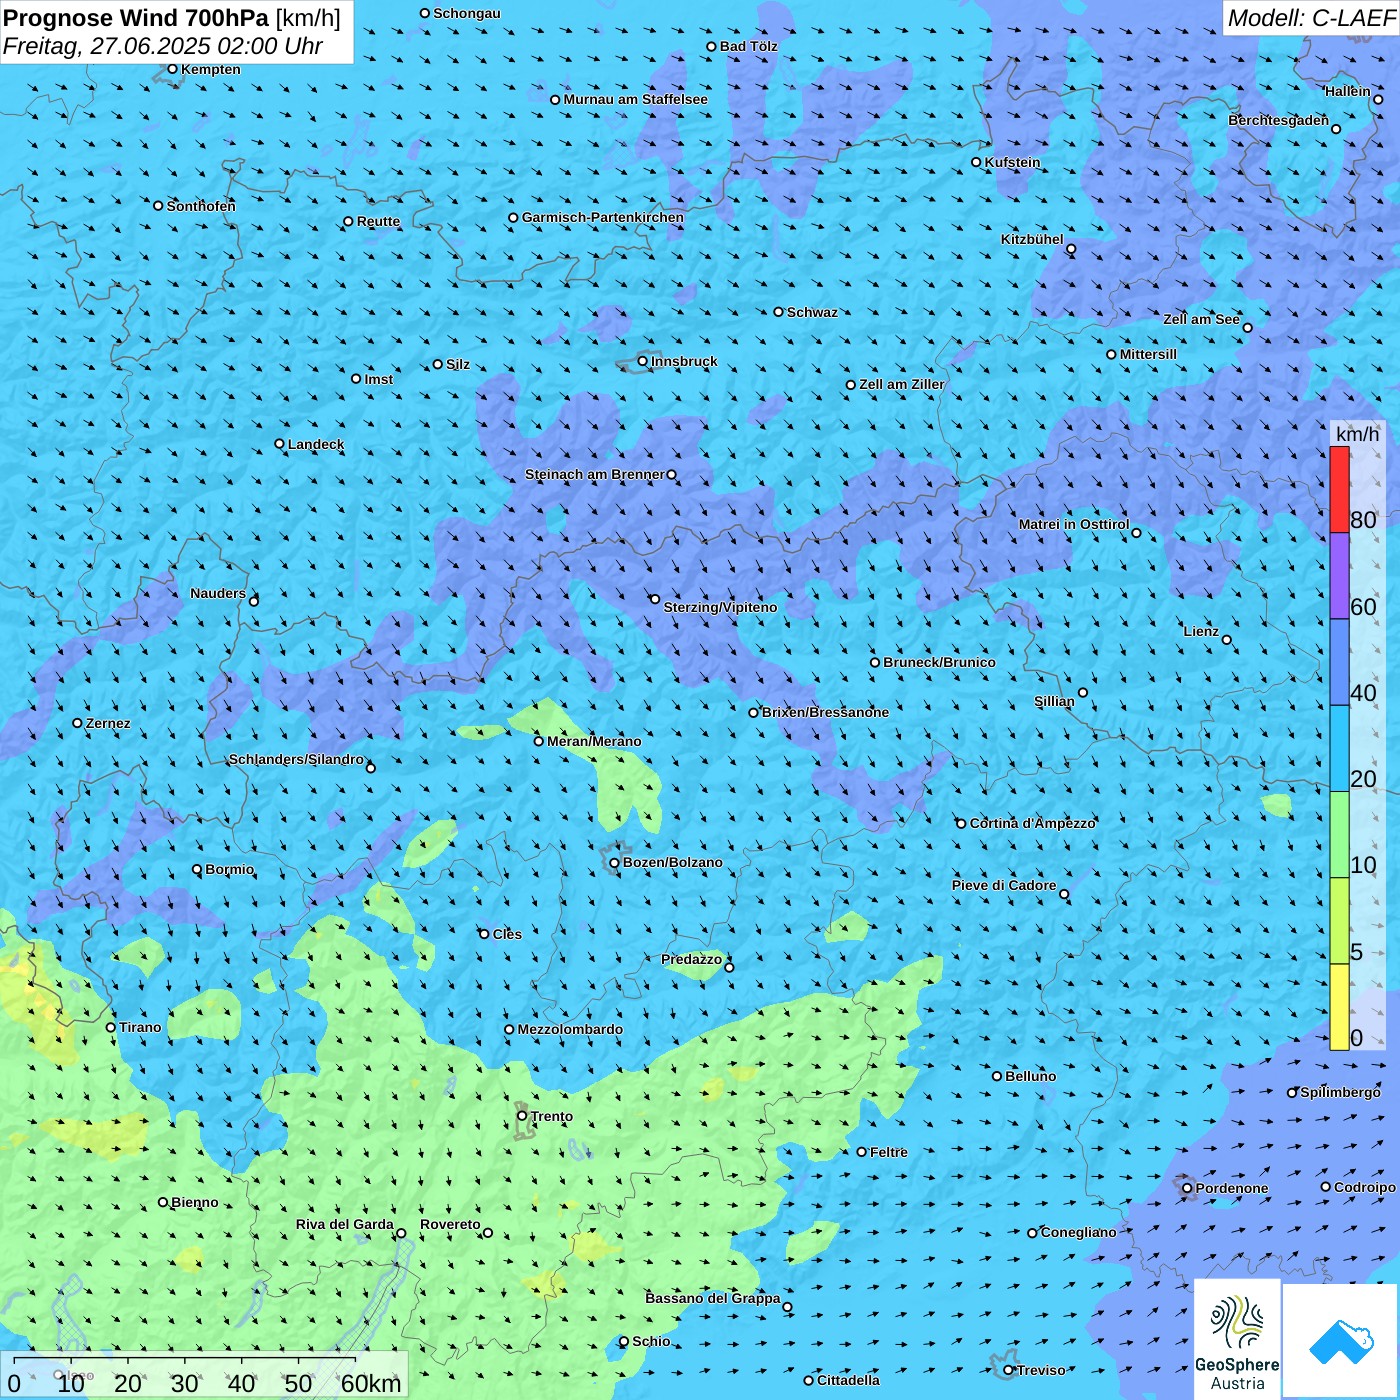Screen dimensions: 1400x1400
Task: Click the Bruneck/Brunico location dot
Action: (x=875, y=662)
